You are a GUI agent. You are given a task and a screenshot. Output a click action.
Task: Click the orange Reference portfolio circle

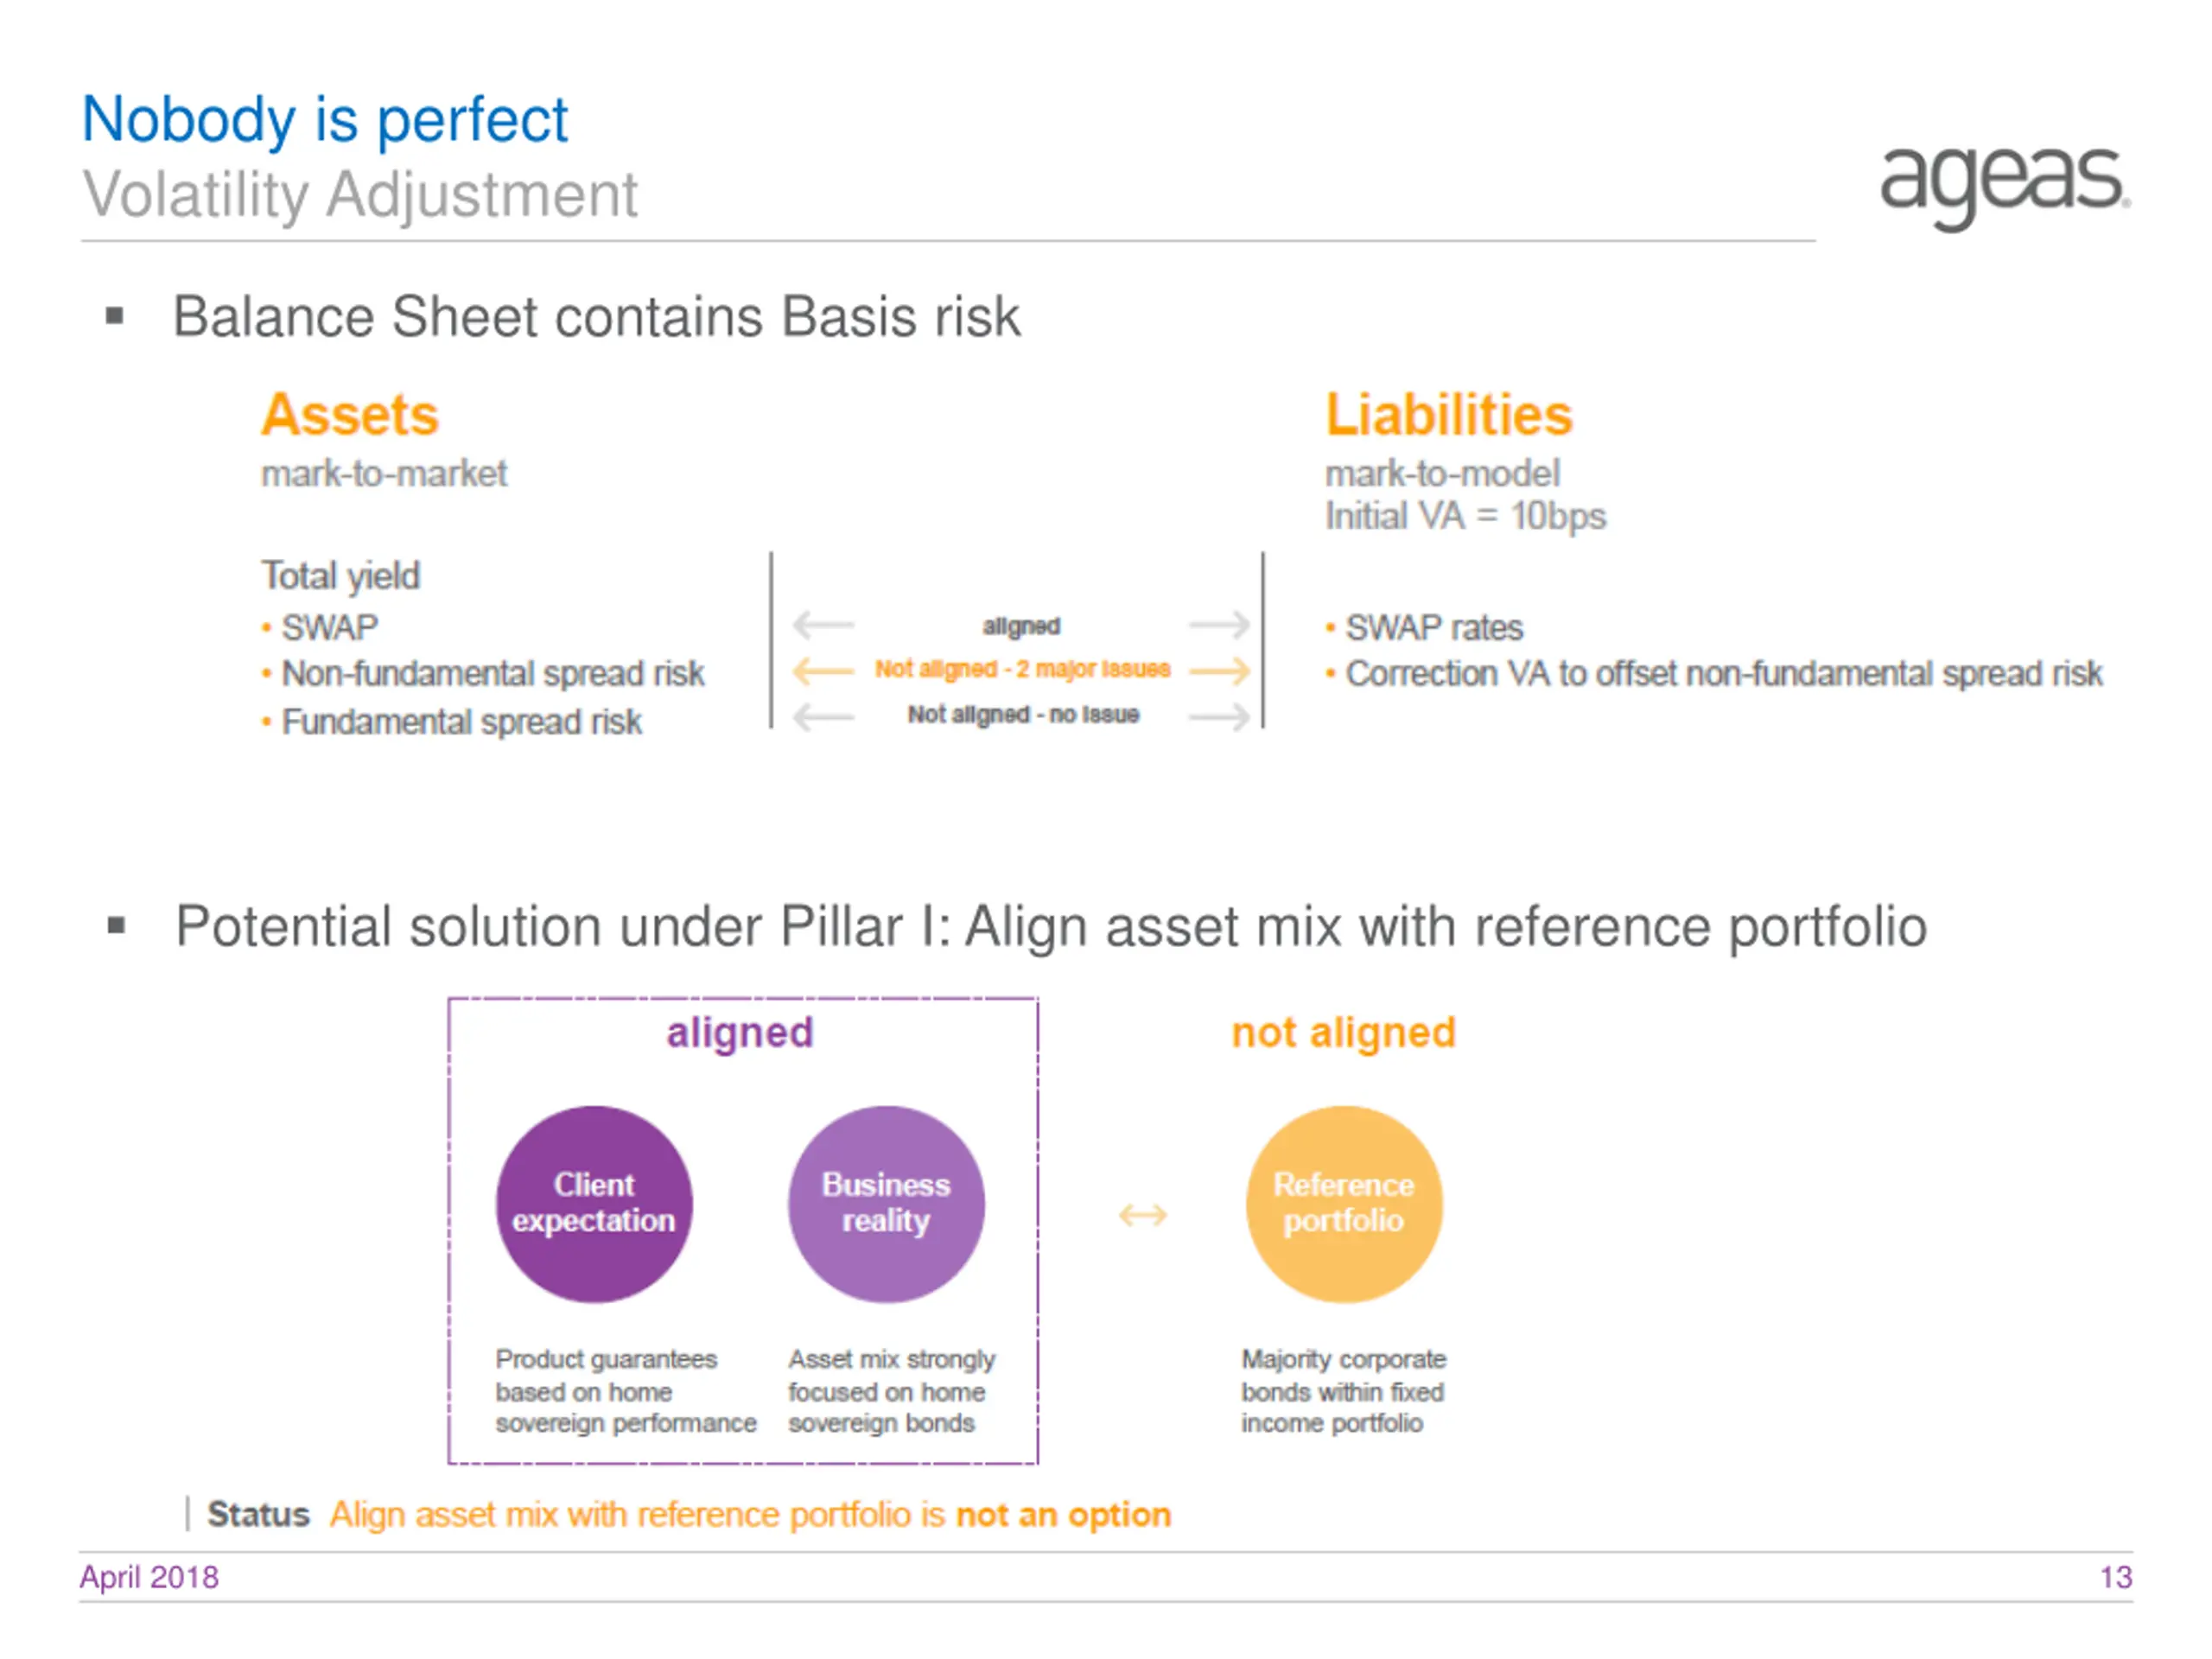tap(1343, 1204)
